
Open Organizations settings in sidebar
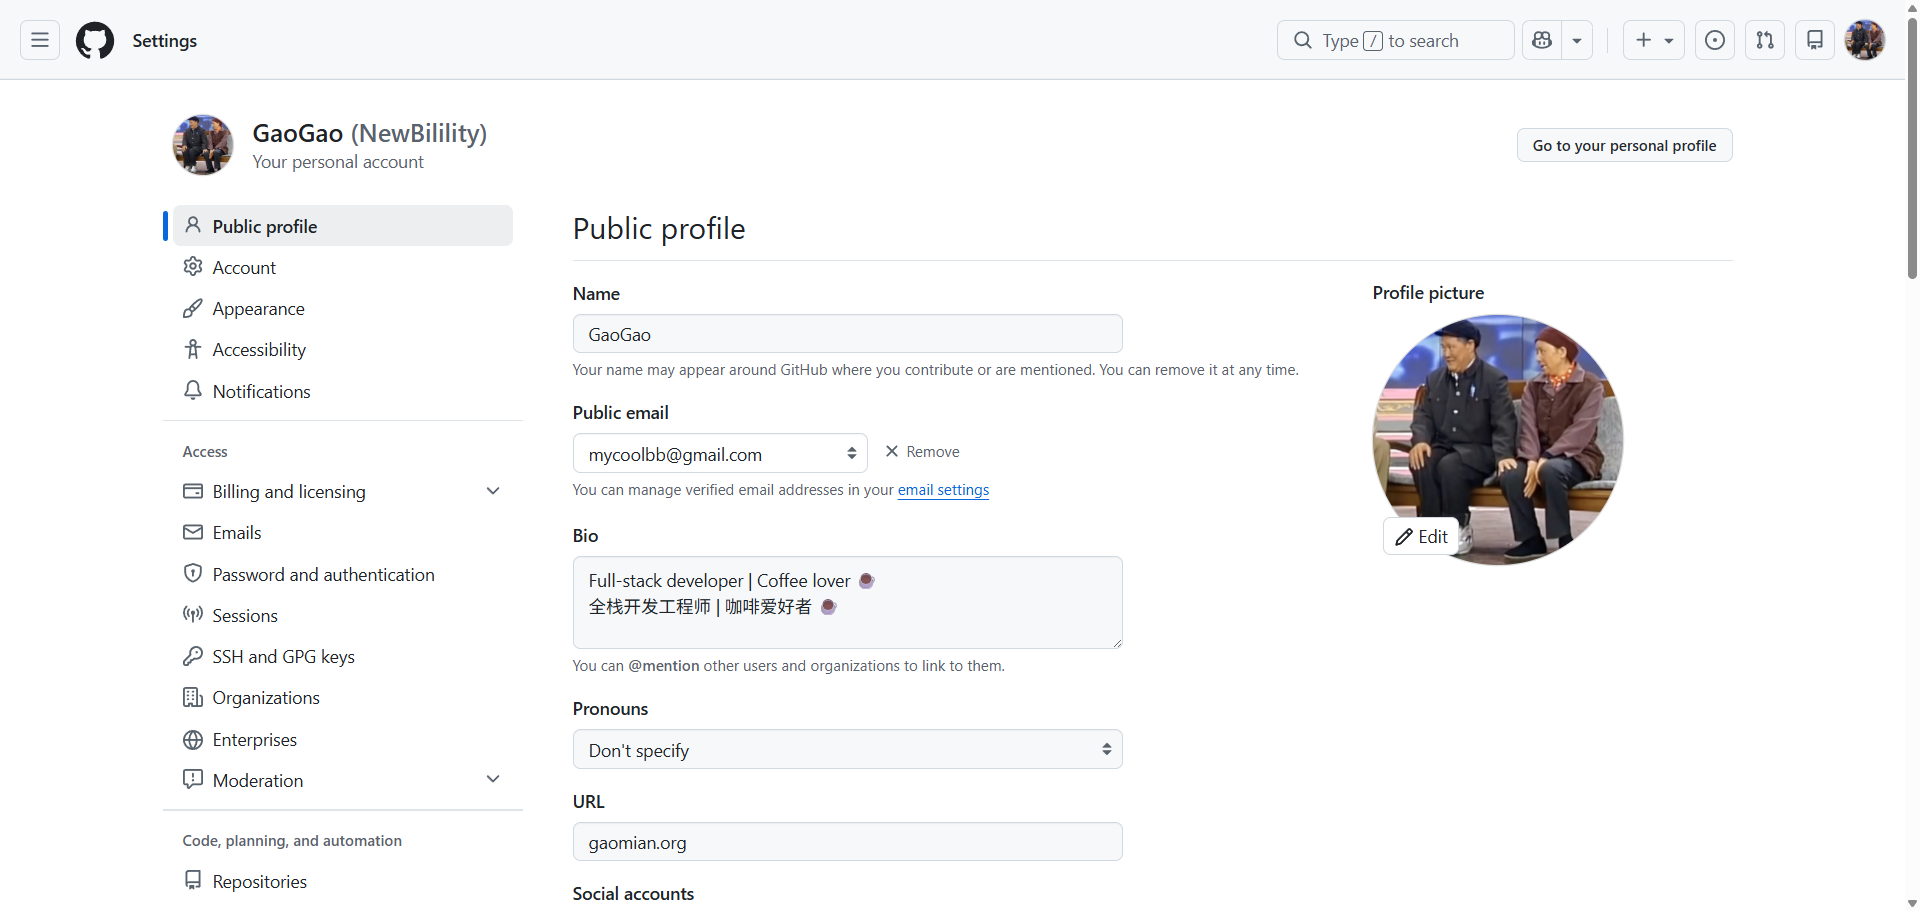[343, 697]
